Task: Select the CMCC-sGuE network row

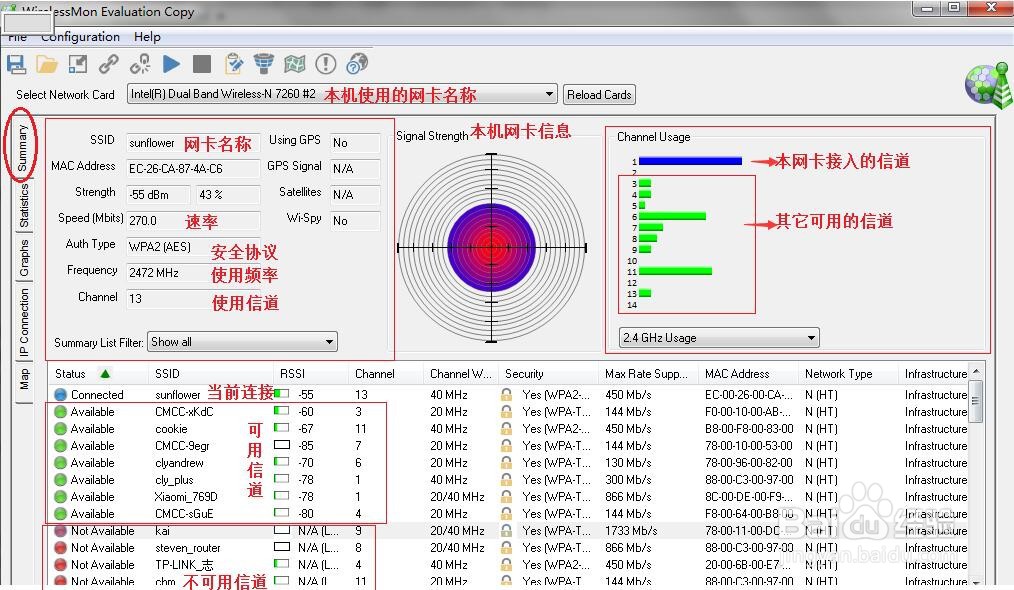Action: (x=510, y=514)
